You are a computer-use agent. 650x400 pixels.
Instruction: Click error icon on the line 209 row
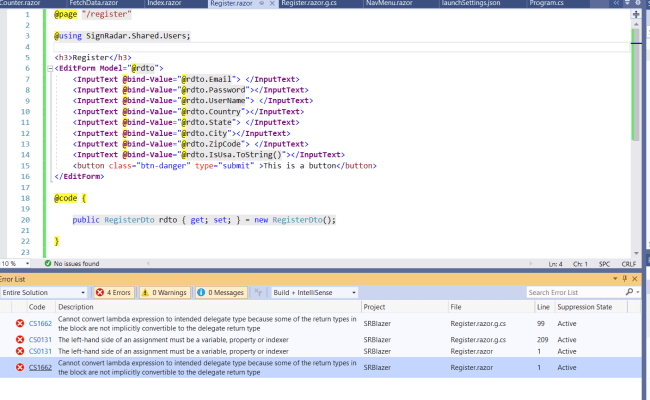[19, 340]
